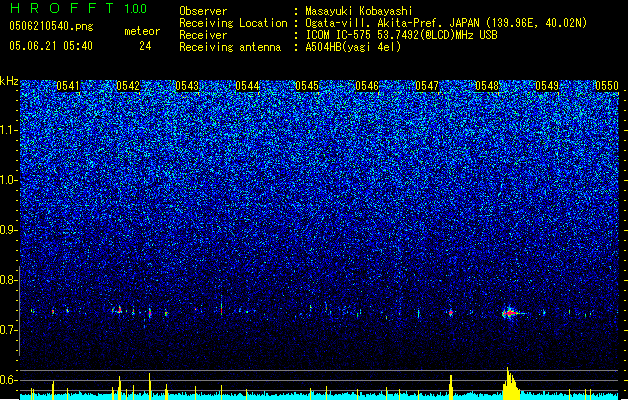Click time marker 0543
Screen dimensions: 629x400
pyautogui.click(x=187, y=86)
